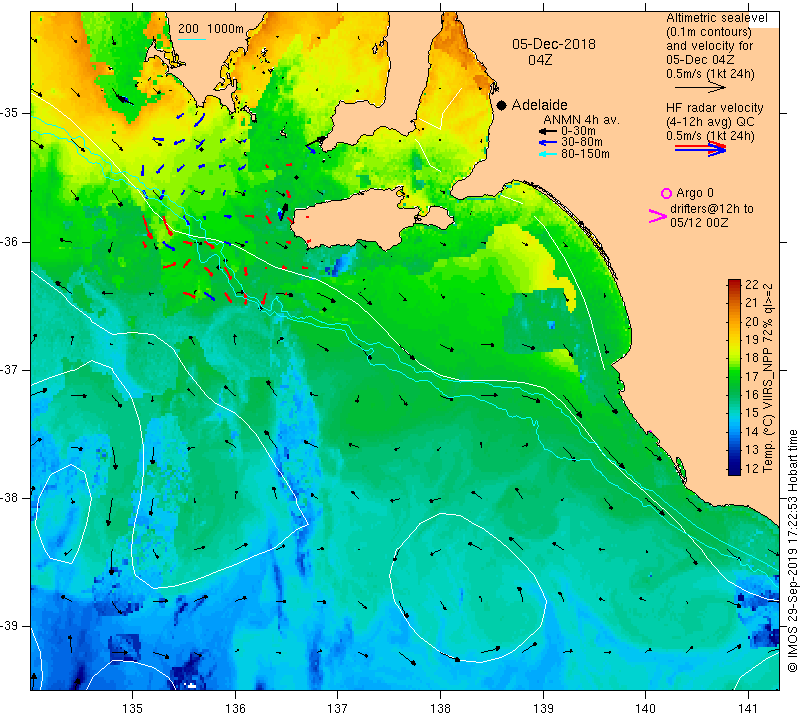Click the latitude label '-36'

(x=10, y=241)
